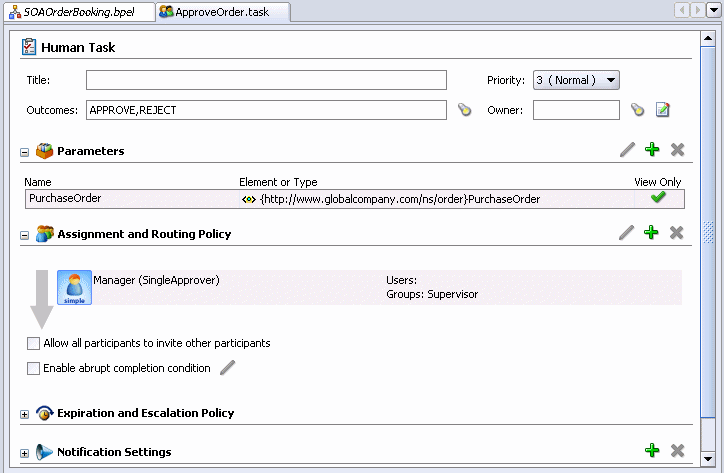
Task: Click the Expiration and Escalation clock icon
Action: click(x=44, y=413)
